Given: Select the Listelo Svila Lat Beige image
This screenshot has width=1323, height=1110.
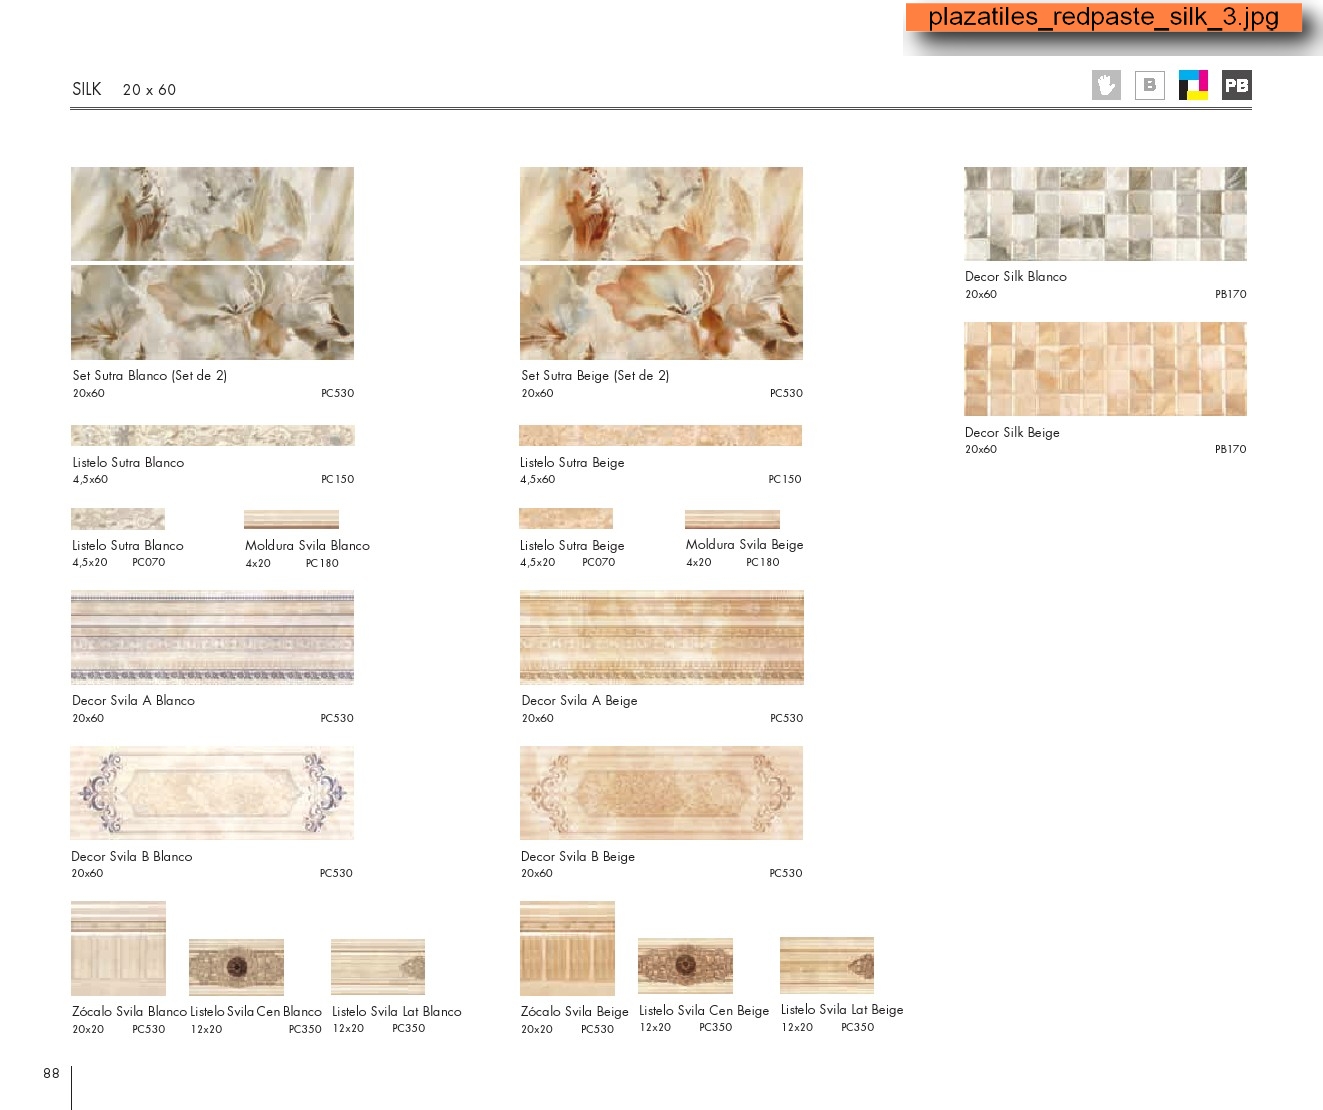Looking at the screenshot, I should tap(827, 966).
